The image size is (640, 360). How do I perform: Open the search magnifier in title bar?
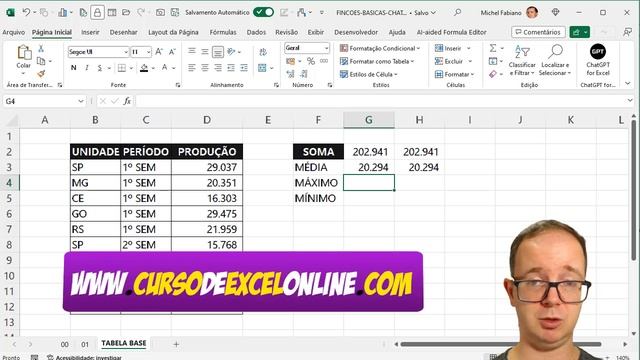458,13
